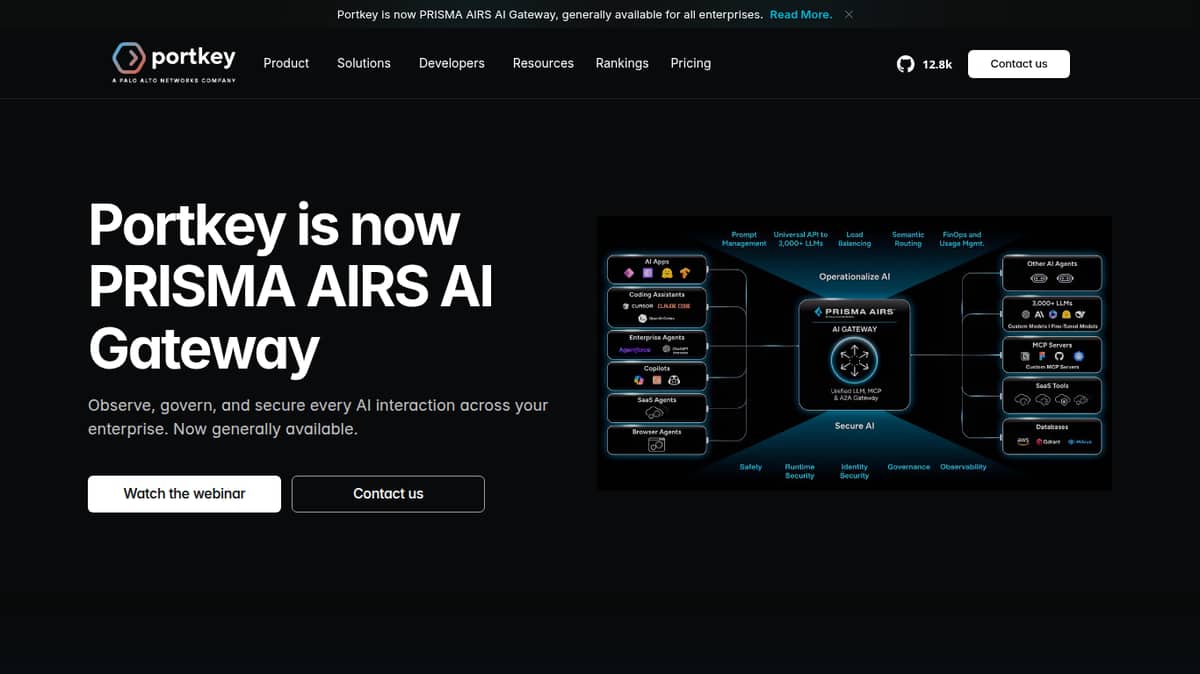Open the GitHub repository icon link

(x=905, y=64)
